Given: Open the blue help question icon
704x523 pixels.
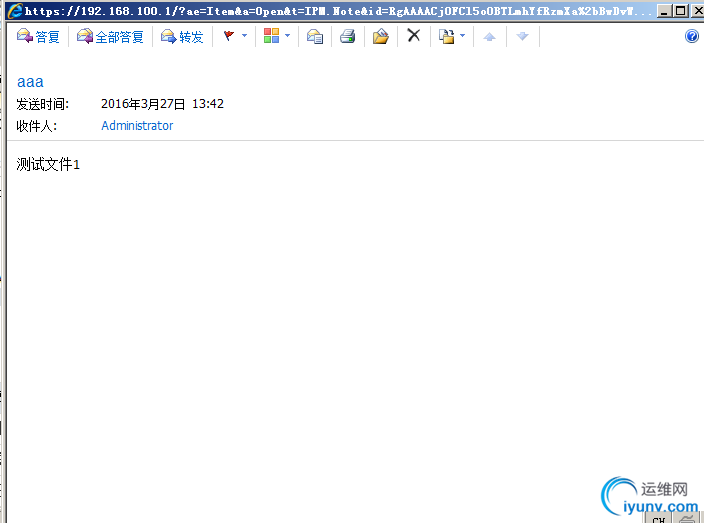Looking at the screenshot, I should click(692, 36).
